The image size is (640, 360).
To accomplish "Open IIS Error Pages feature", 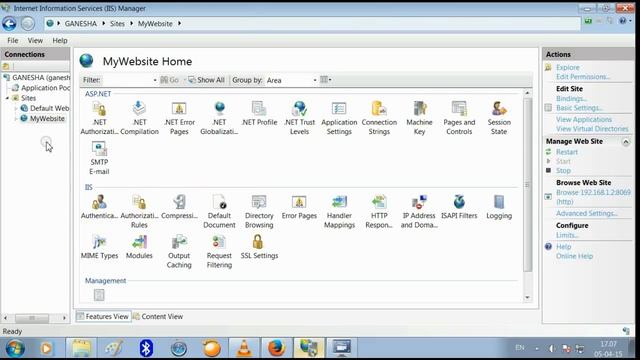I will click(x=299, y=207).
